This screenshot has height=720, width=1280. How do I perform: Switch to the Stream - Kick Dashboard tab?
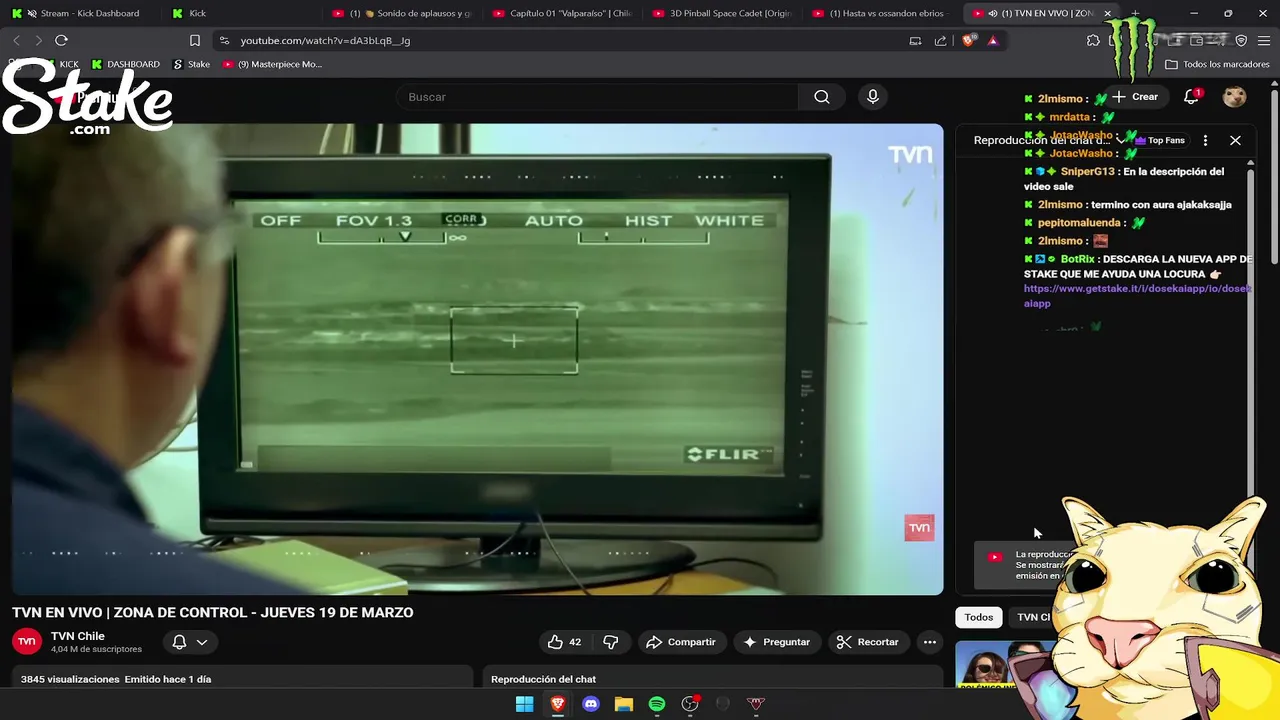[x=82, y=13]
